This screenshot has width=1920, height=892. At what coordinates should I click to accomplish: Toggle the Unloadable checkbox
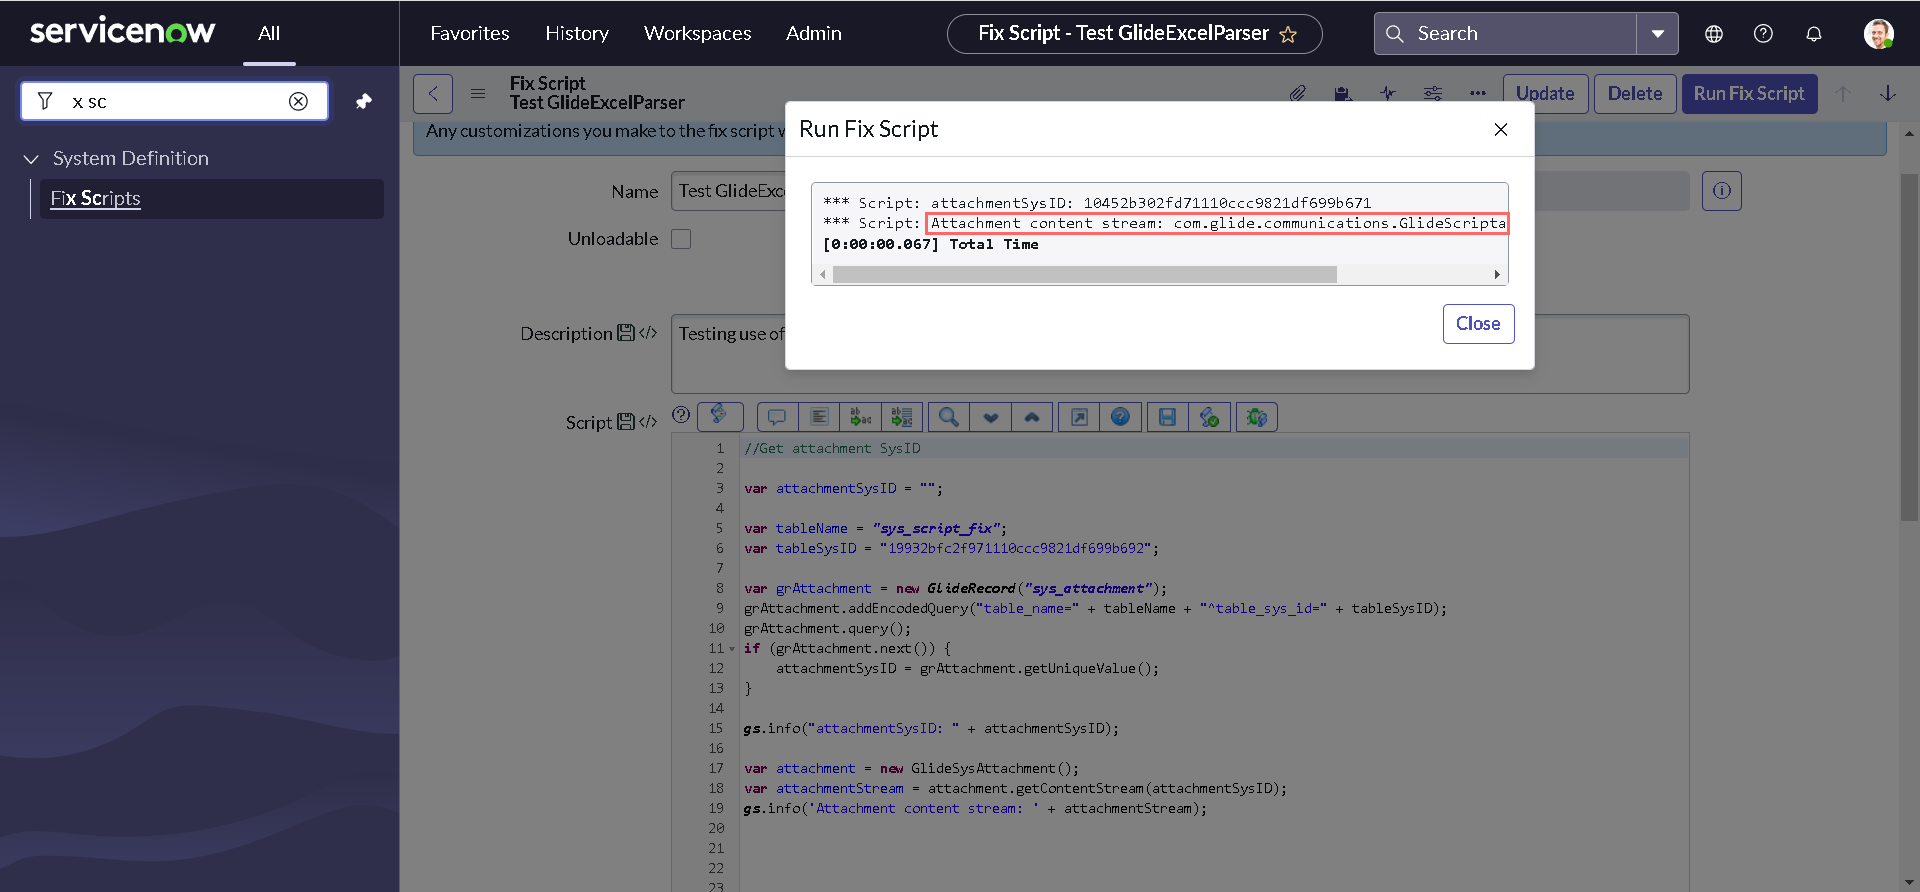pos(681,239)
